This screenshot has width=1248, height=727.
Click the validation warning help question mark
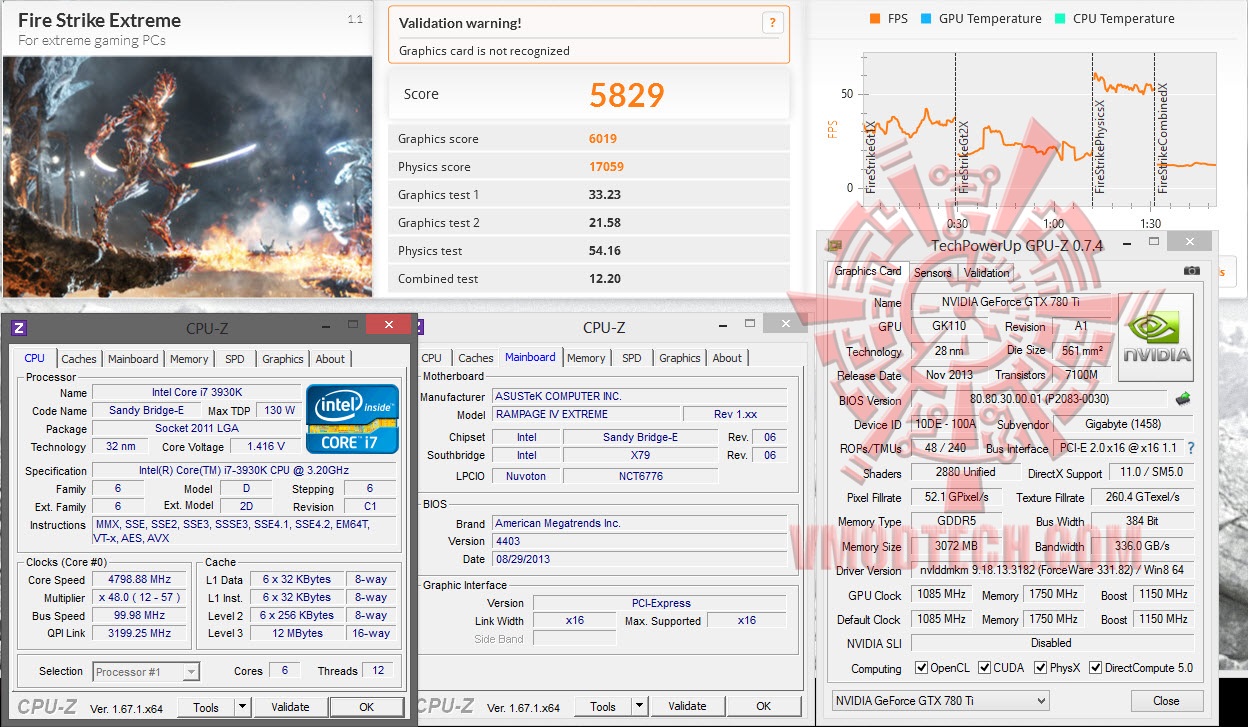click(x=771, y=23)
